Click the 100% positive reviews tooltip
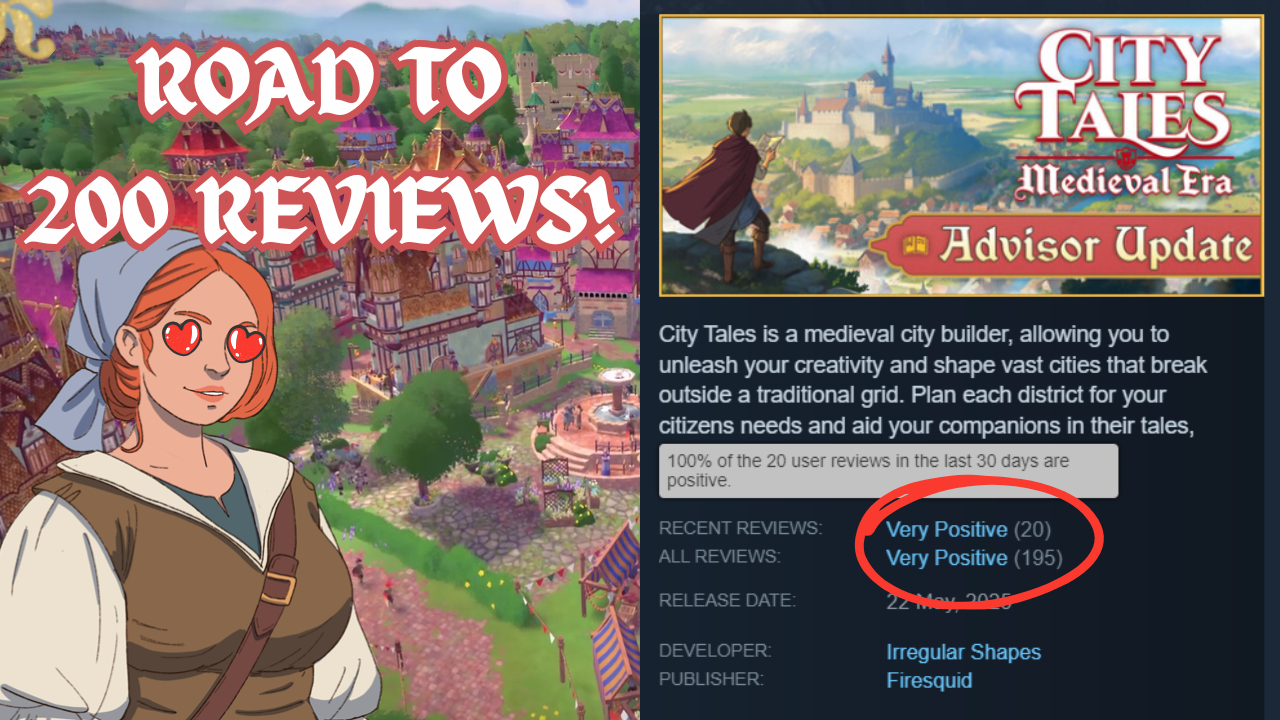The image size is (1280, 720). [x=888, y=471]
